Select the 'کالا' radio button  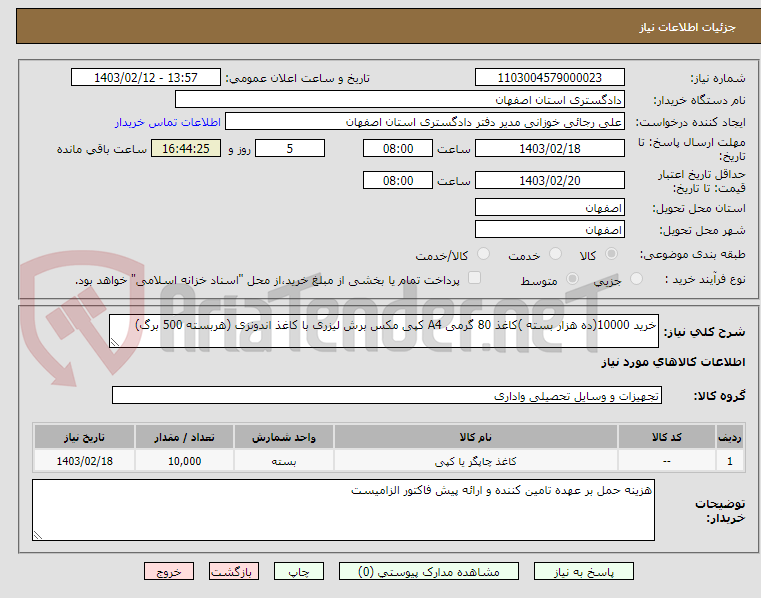(612, 254)
